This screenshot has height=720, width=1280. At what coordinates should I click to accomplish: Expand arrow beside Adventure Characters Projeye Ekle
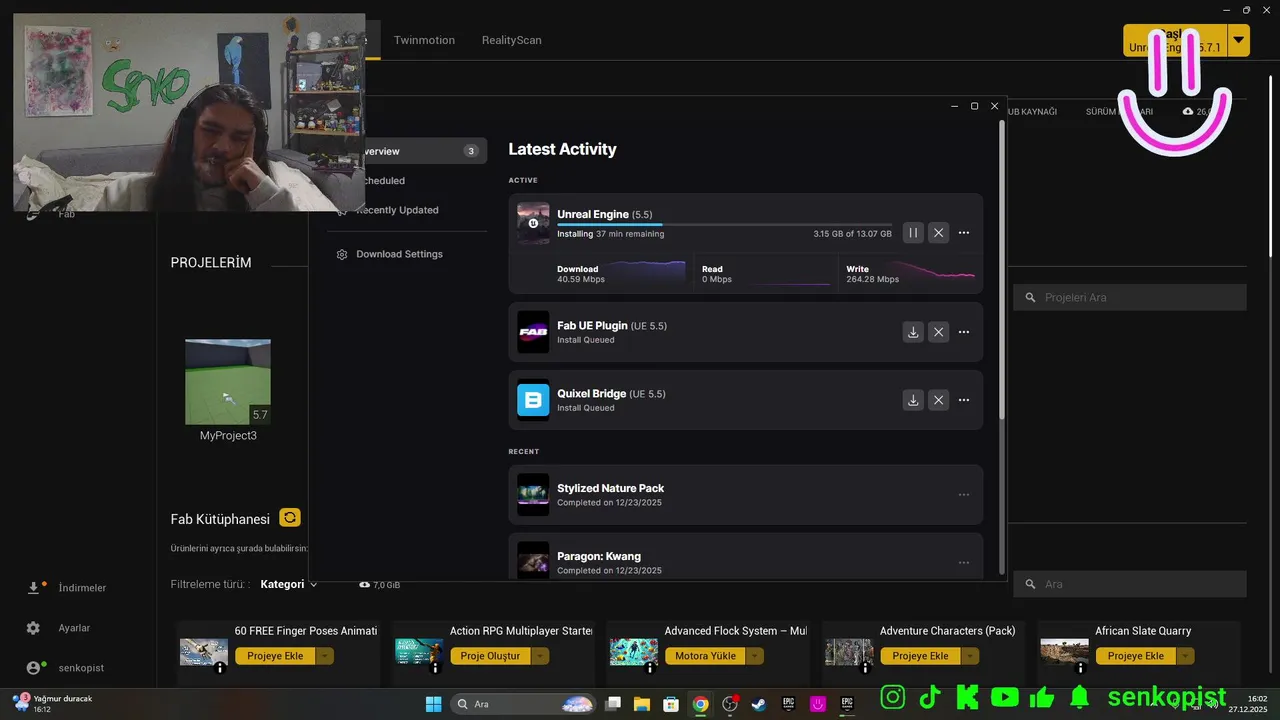click(970, 656)
